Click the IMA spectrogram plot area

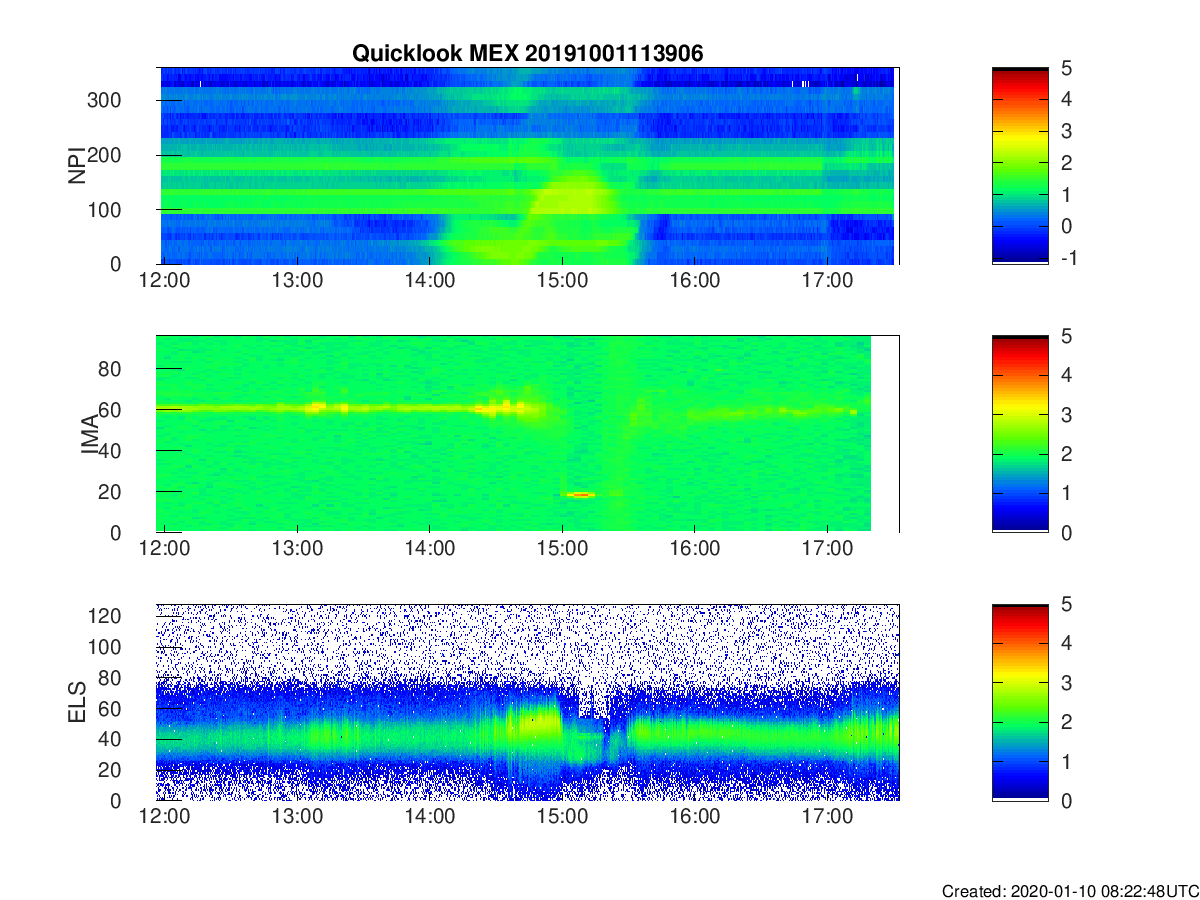528,434
